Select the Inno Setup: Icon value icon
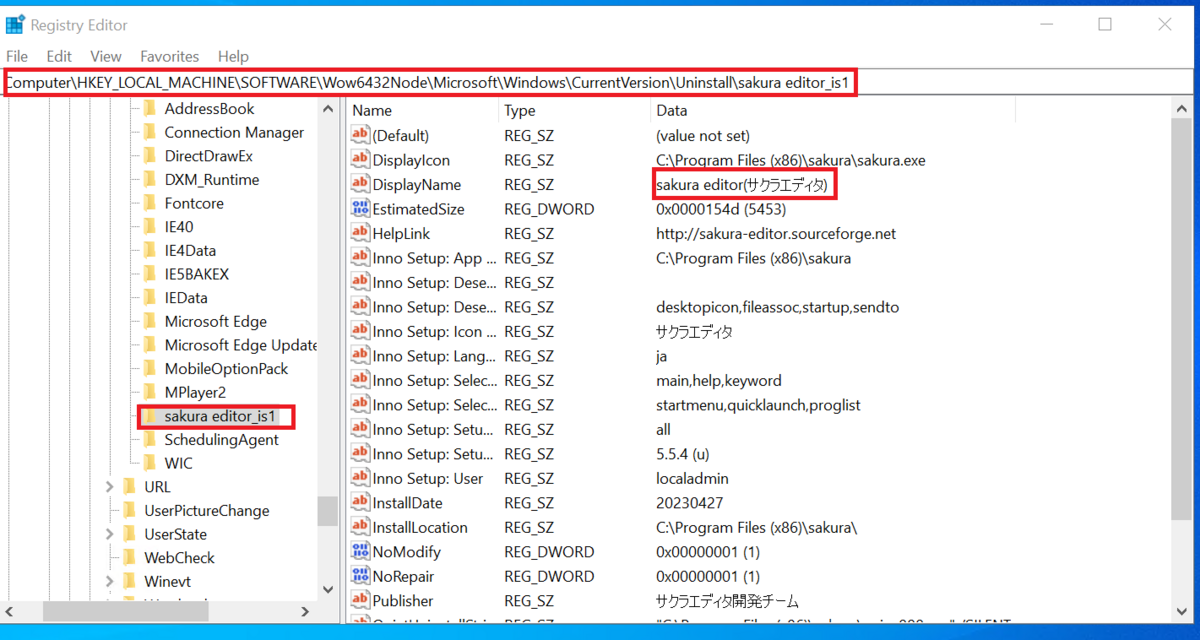1200x640 pixels. click(361, 331)
